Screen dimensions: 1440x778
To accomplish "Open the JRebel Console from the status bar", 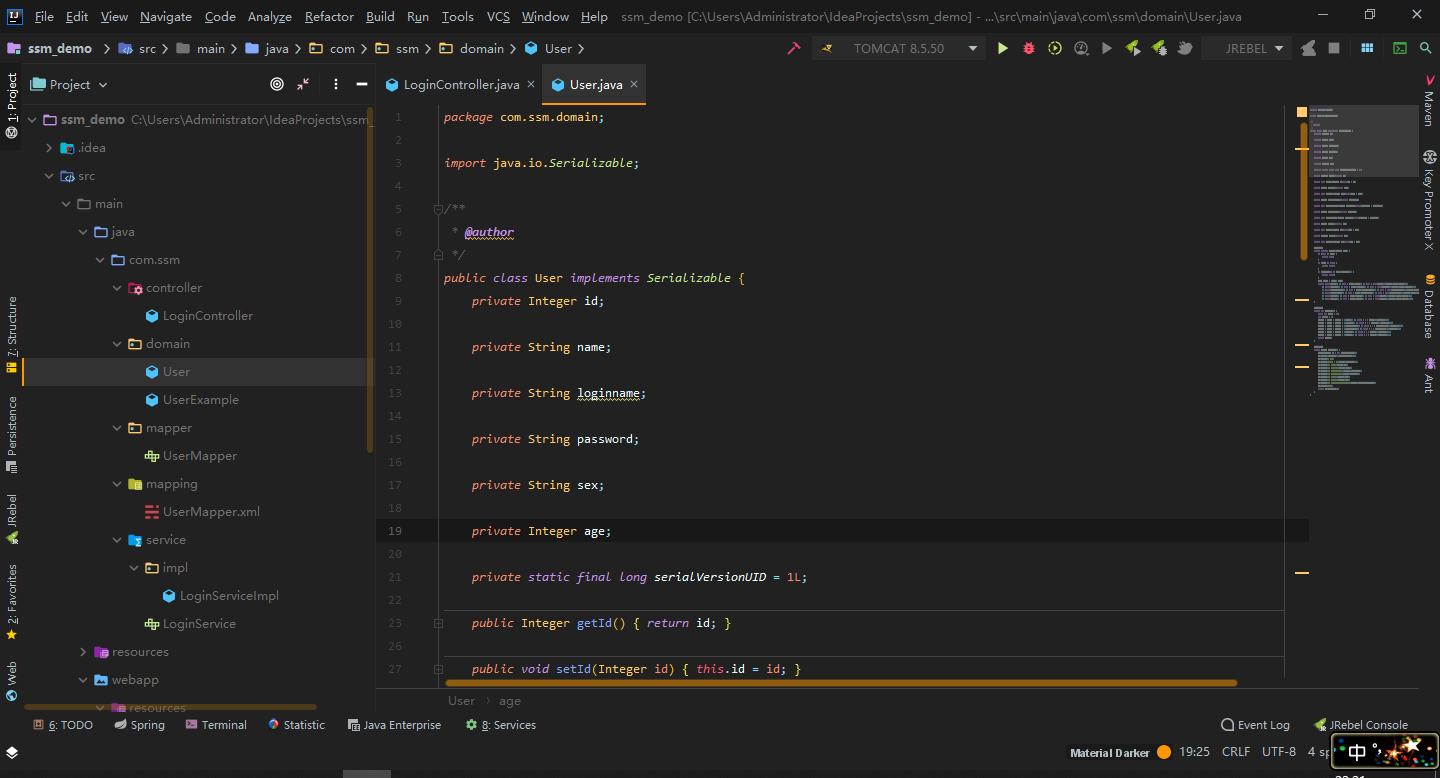I will (1367, 724).
